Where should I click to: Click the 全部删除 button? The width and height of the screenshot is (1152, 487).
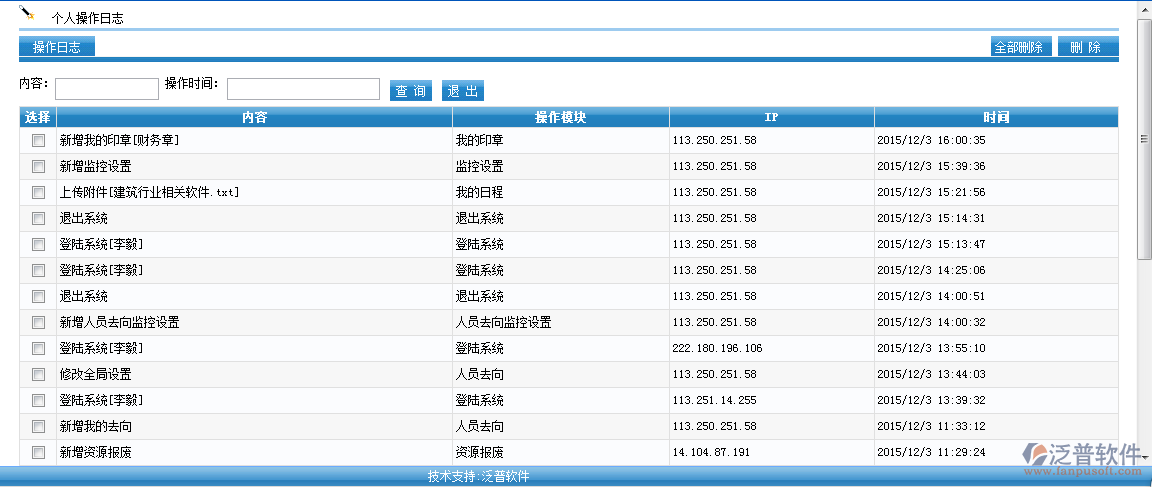[x=1020, y=47]
